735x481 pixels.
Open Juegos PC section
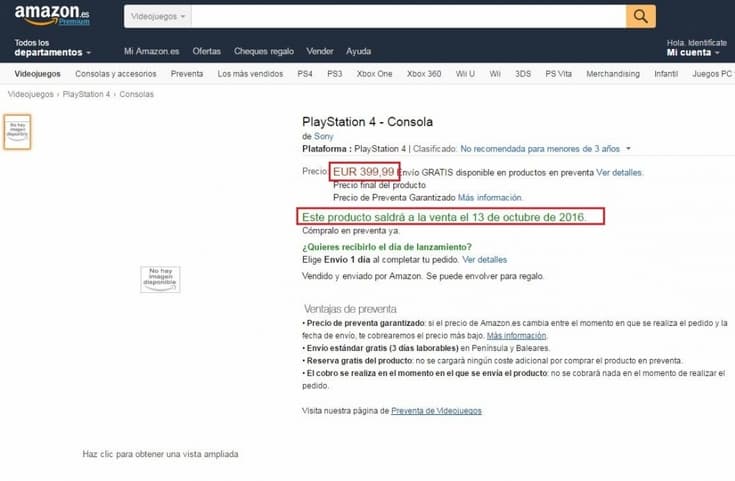click(712, 74)
